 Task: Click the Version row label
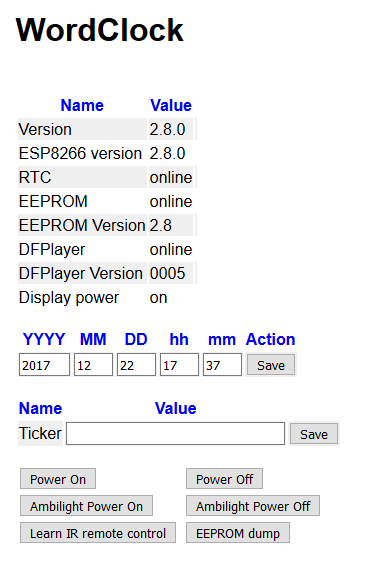[45, 129]
